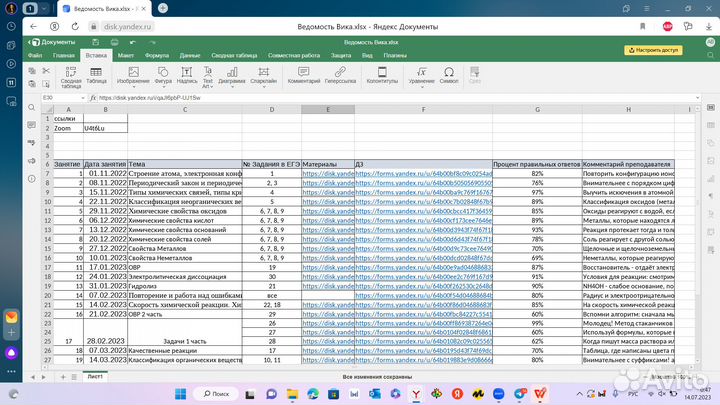This screenshot has width=720, height=405.
Task: Open the Файл menu
Action: point(34,56)
